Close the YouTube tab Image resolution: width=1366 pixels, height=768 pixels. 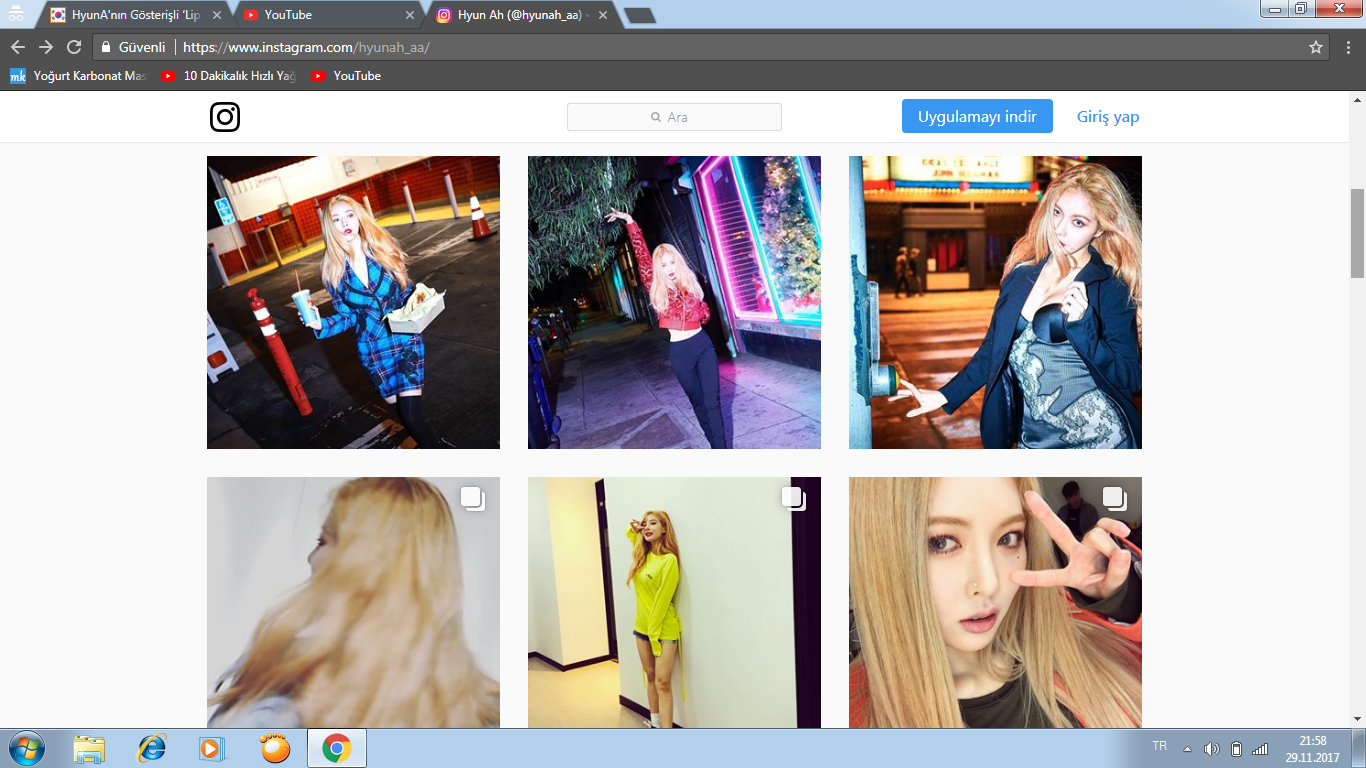coord(409,15)
